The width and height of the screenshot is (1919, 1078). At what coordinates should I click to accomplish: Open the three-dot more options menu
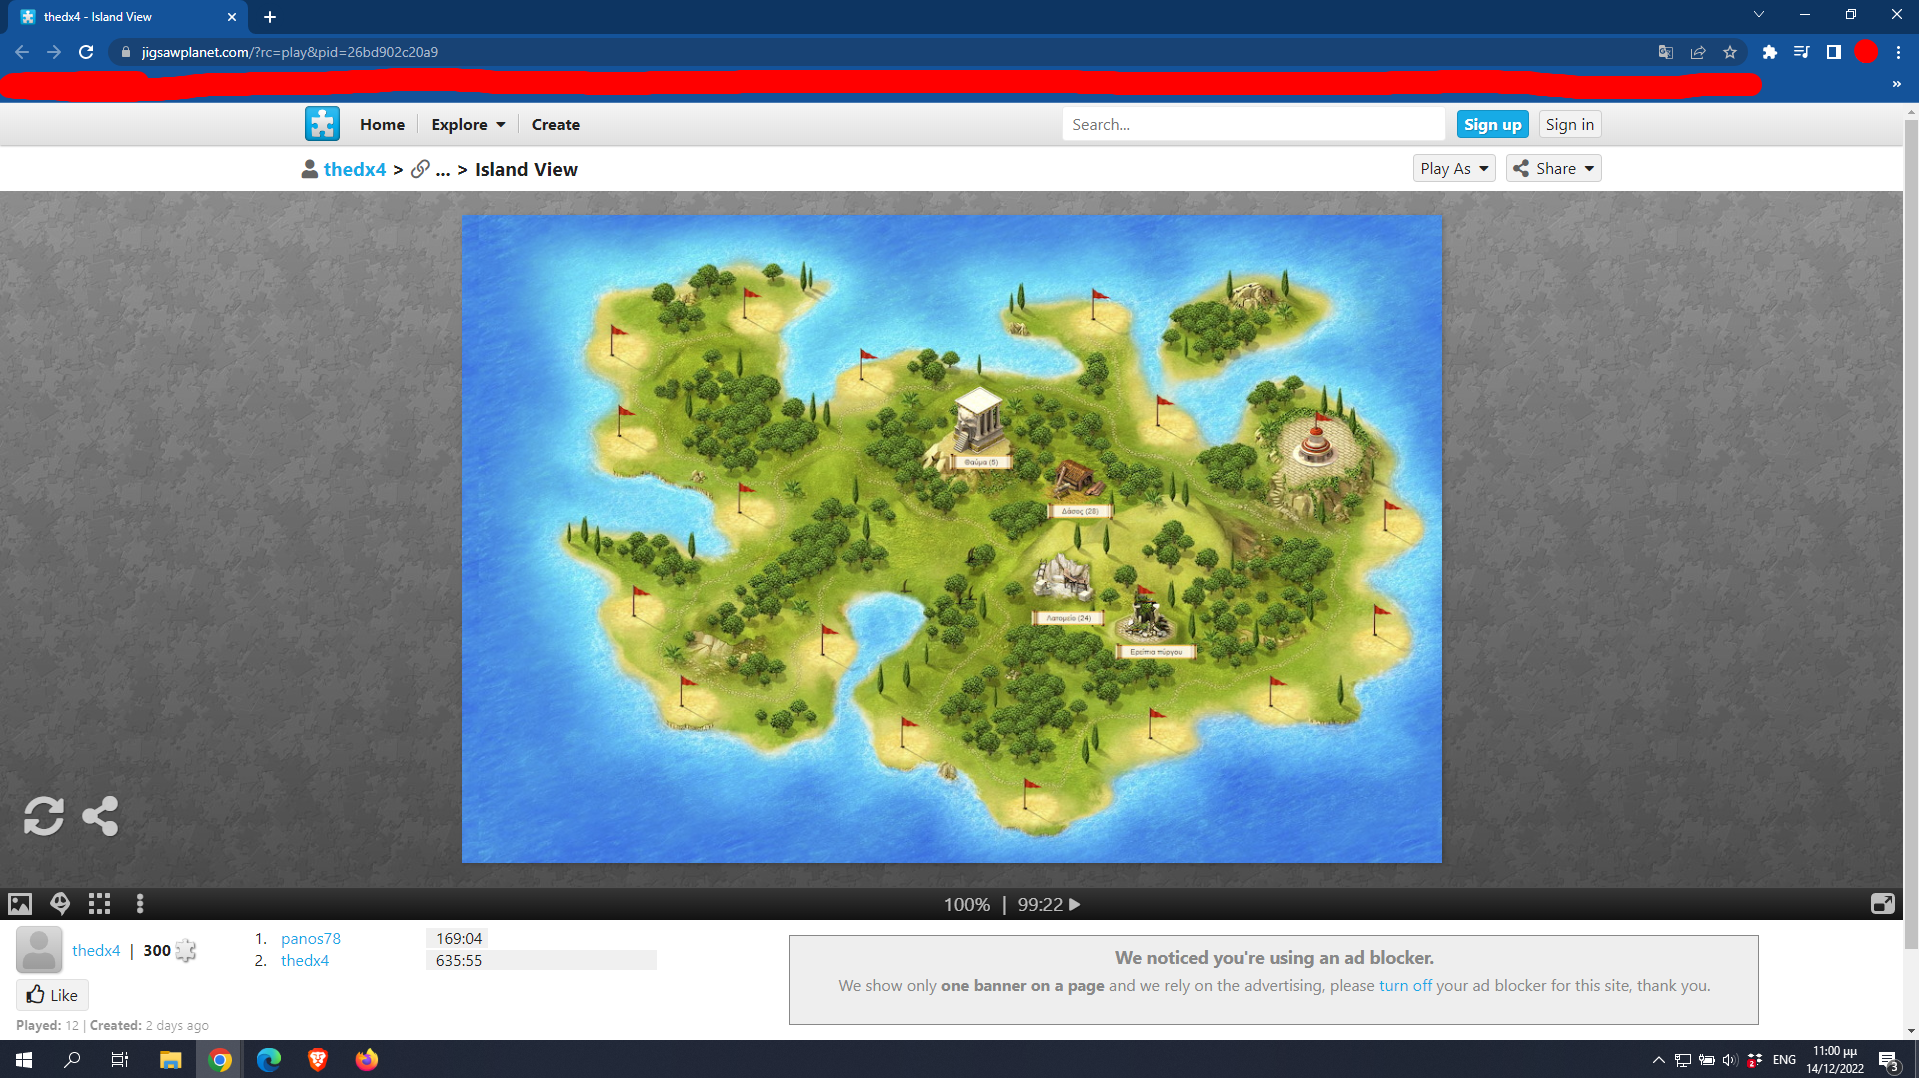(x=140, y=904)
